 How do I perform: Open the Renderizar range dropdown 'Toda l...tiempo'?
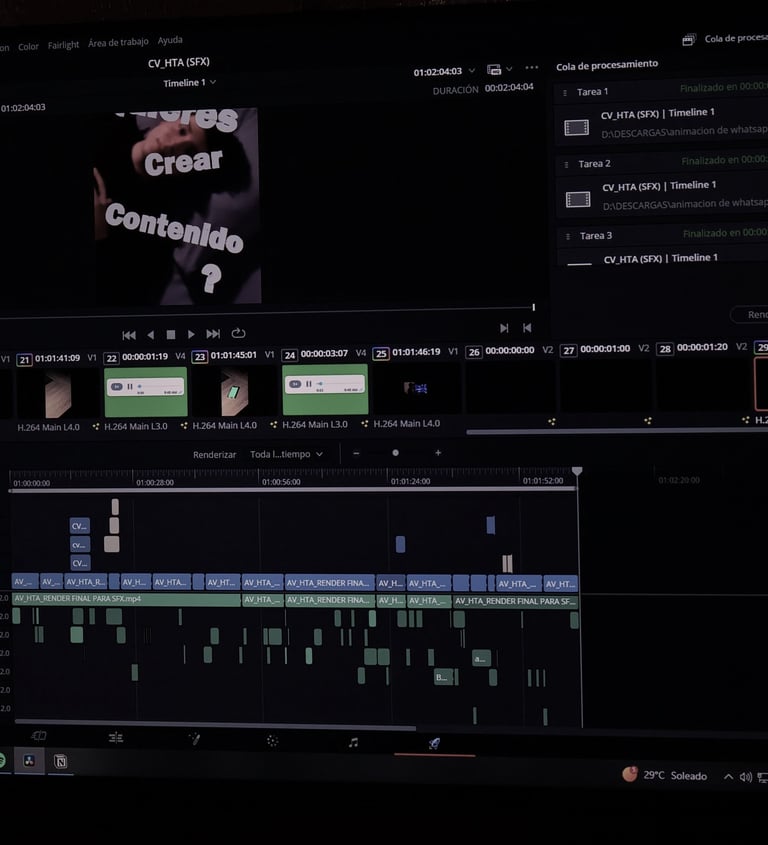tap(286, 454)
